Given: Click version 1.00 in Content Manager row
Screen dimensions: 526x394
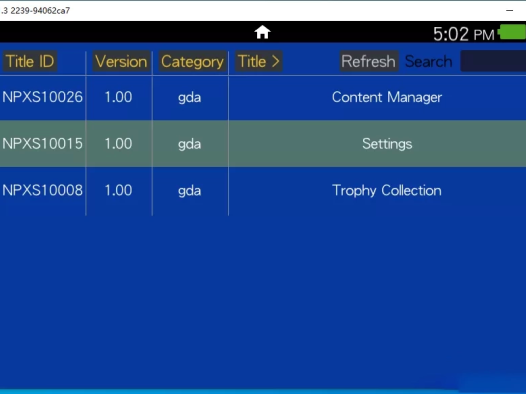Looking at the screenshot, I should 118,97.
